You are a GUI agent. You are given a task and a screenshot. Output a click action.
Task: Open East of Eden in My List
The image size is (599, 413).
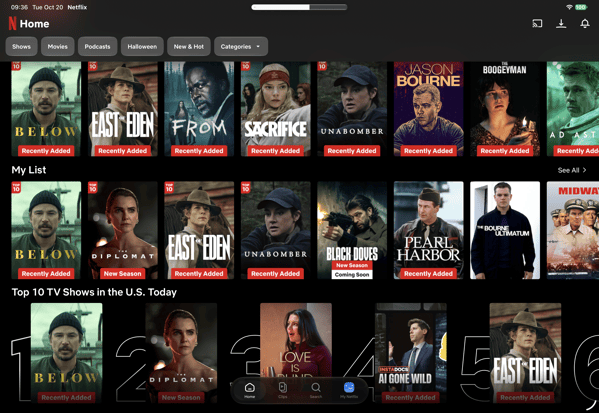[x=199, y=230]
